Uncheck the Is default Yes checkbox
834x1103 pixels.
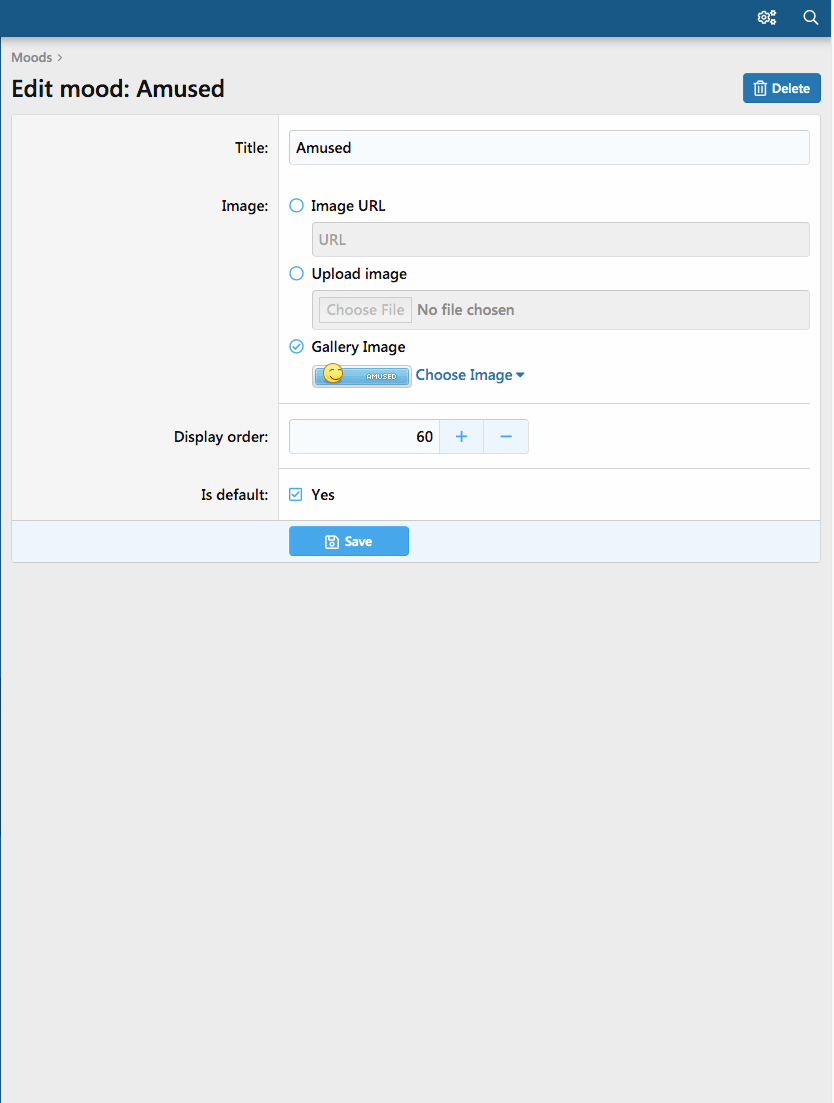click(x=296, y=495)
